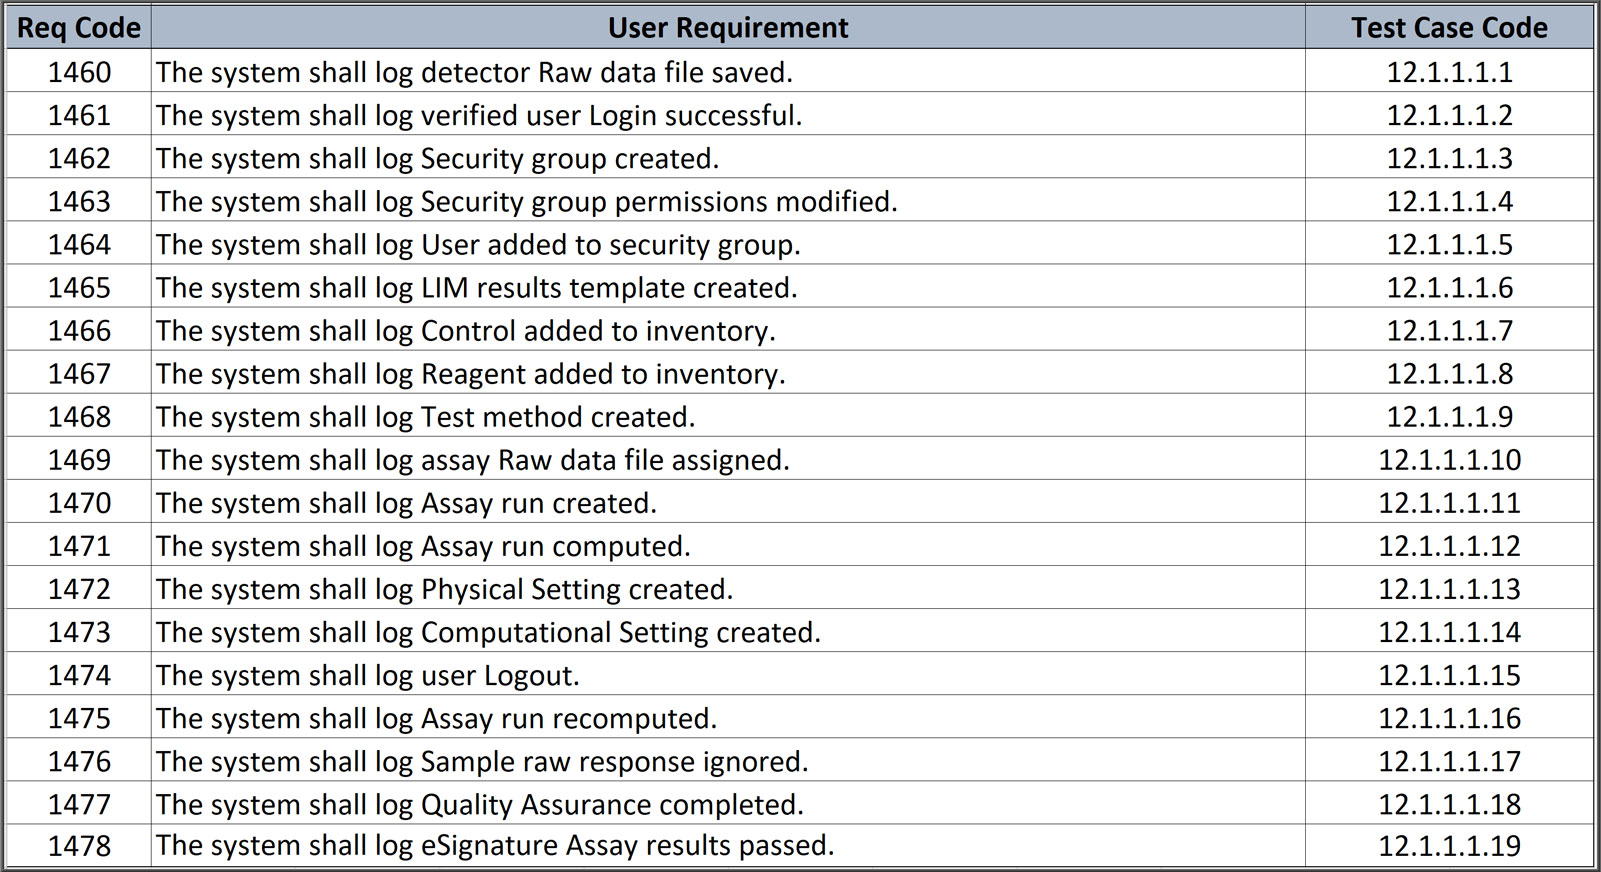This screenshot has width=1601, height=872.
Task: Click 'Control added to inventory' requirement
Action: [x=466, y=330]
